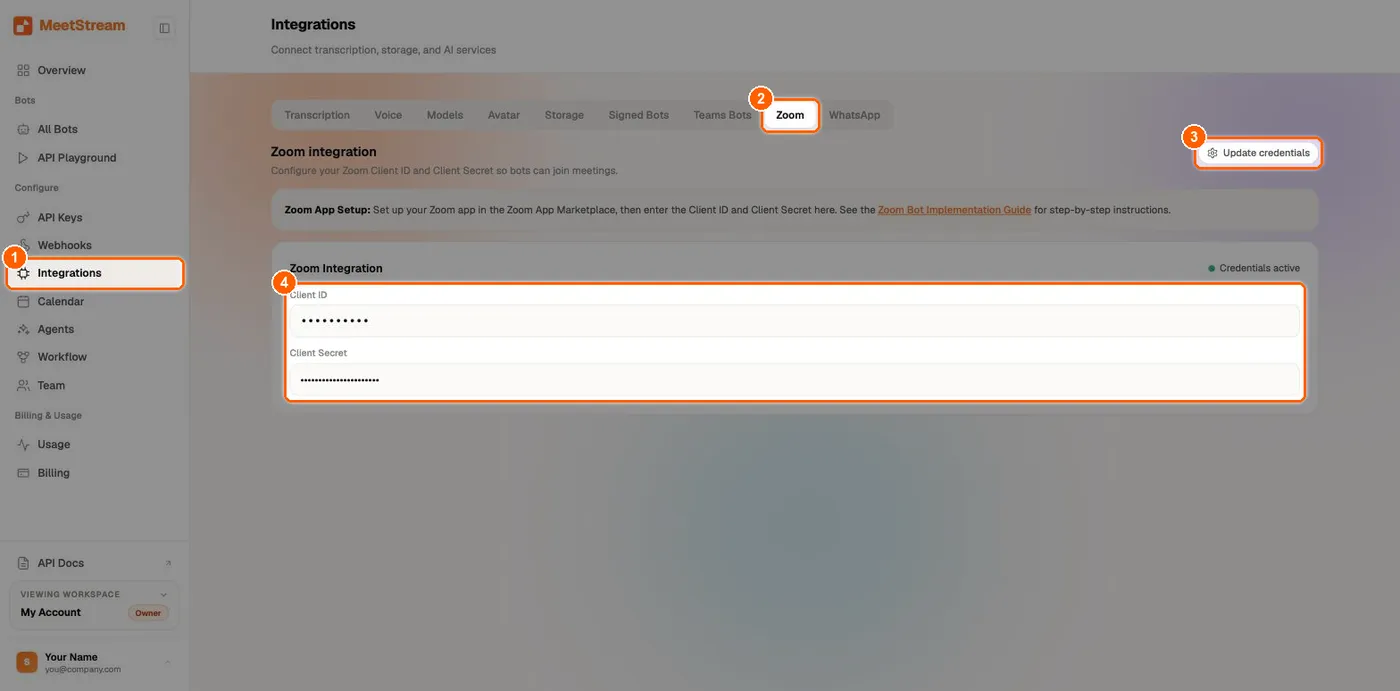The width and height of the screenshot is (1400, 691).
Task: Switch to the Teams Bots tab
Action: (x=722, y=115)
